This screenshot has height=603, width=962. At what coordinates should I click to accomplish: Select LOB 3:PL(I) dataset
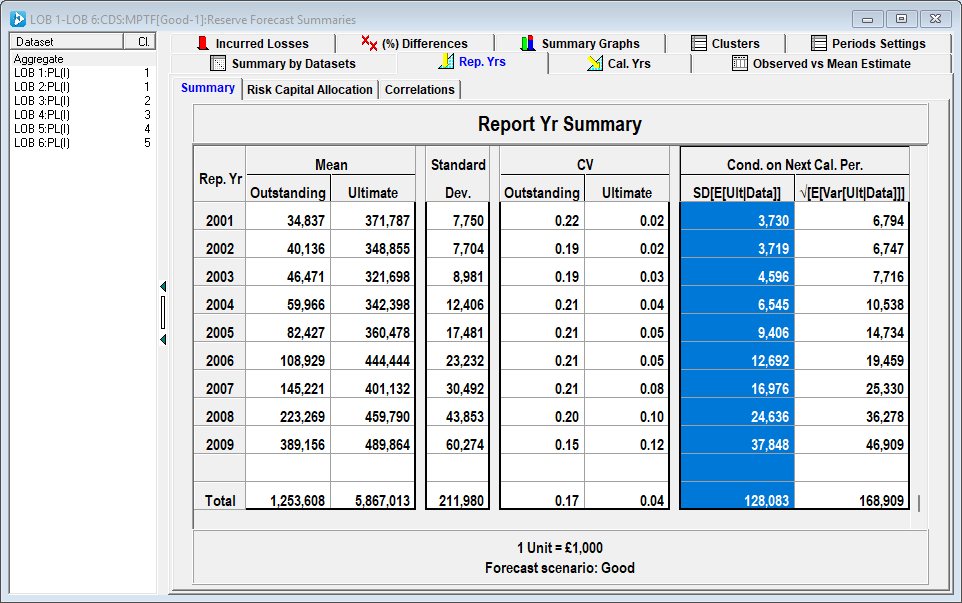click(x=82, y=101)
